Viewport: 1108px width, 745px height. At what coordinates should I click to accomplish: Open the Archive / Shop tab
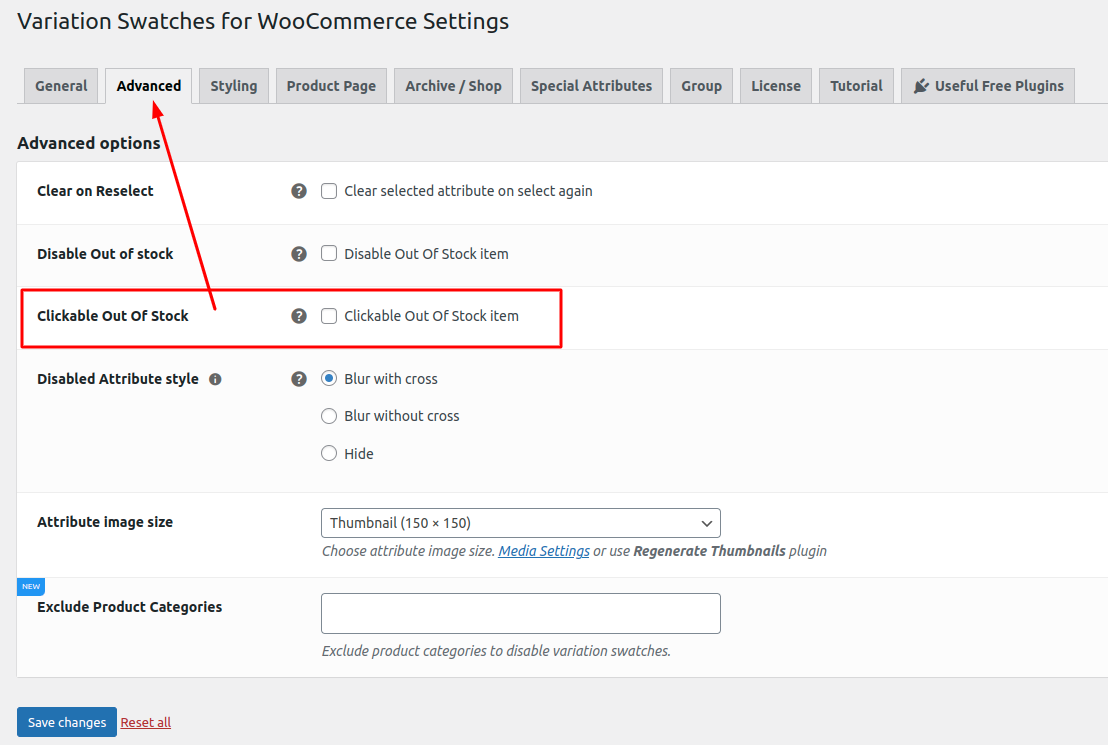click(454, 86)
